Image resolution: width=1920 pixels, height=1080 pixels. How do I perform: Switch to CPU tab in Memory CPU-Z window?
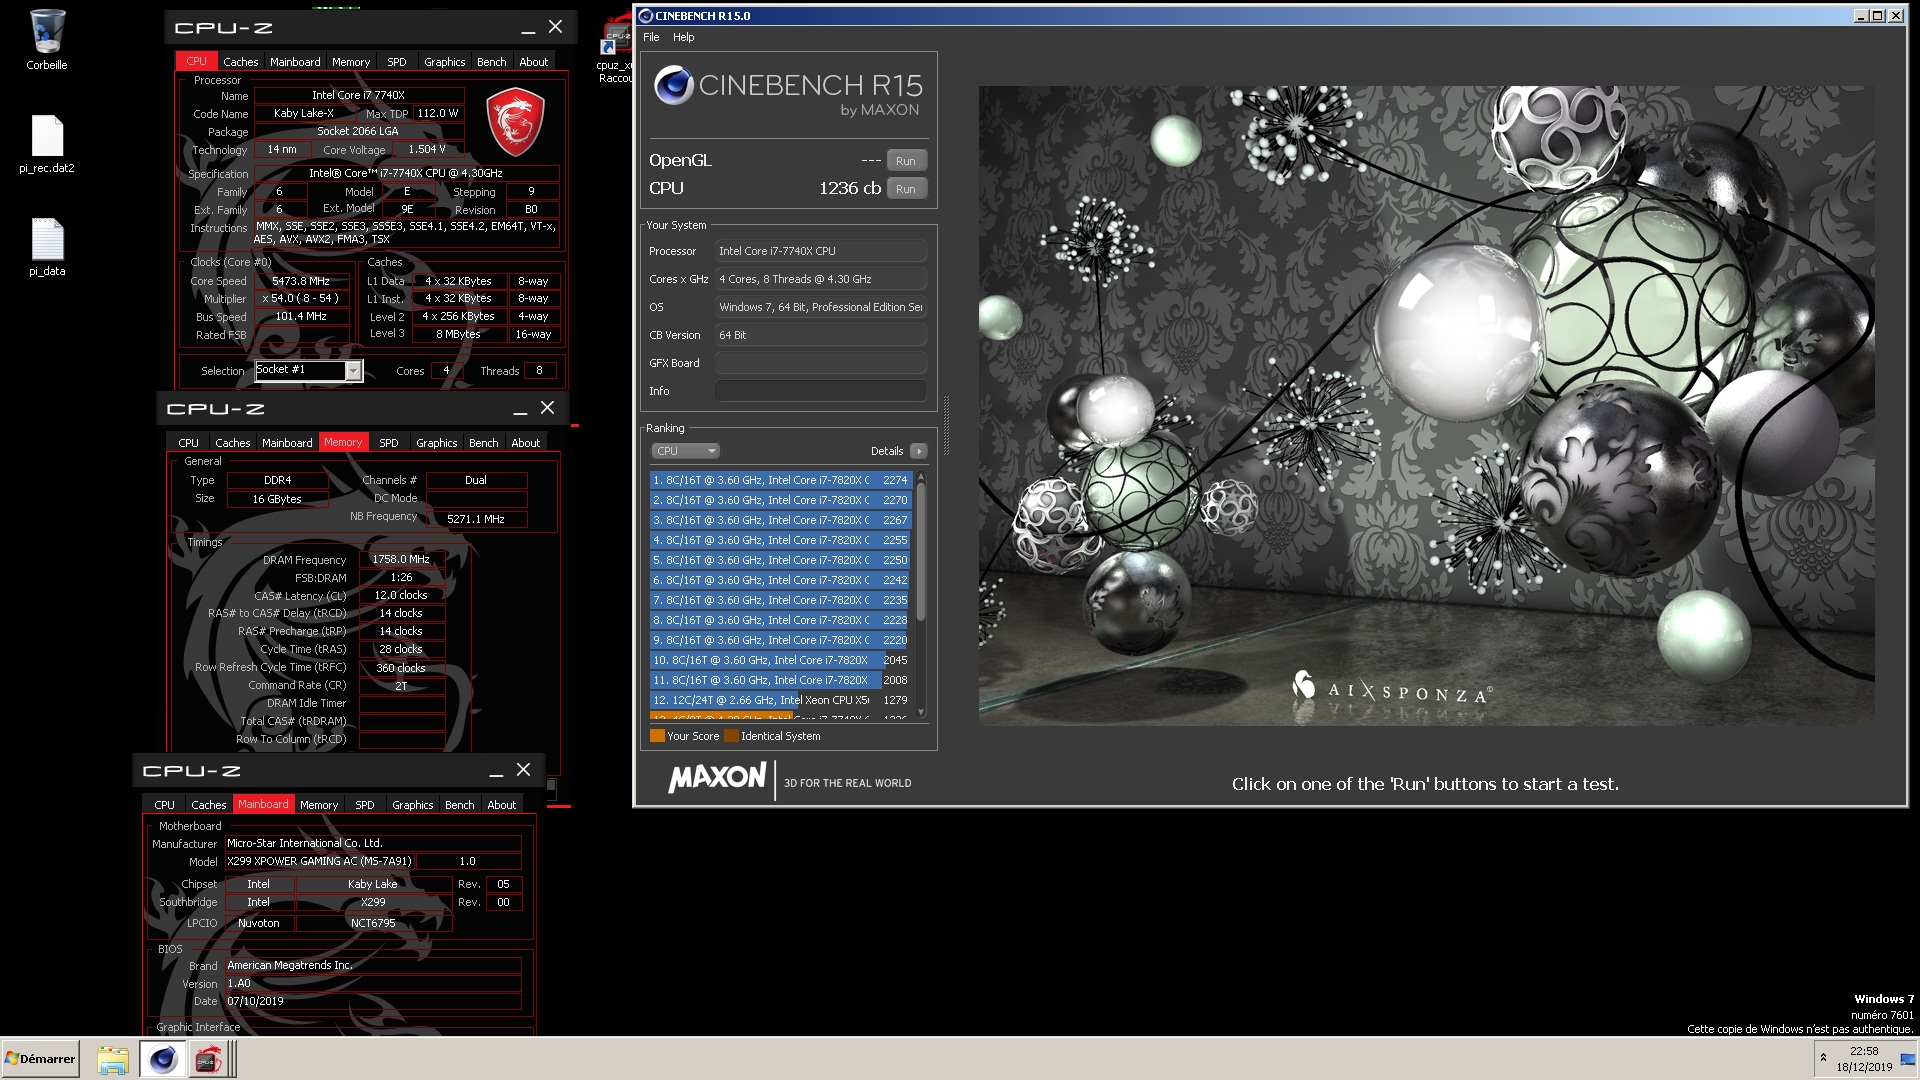(x=188, y=443)
